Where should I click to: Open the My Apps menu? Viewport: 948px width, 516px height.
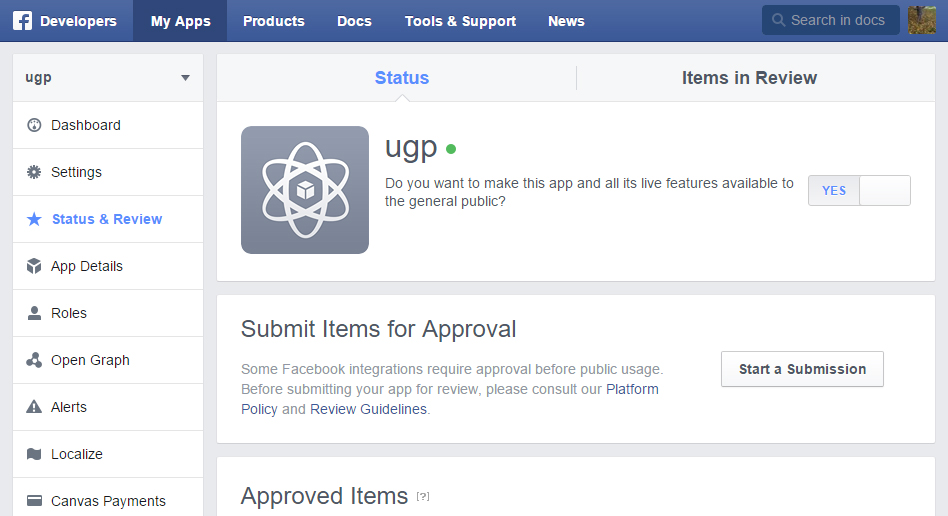pyautogui.click(x=180, y=21)
